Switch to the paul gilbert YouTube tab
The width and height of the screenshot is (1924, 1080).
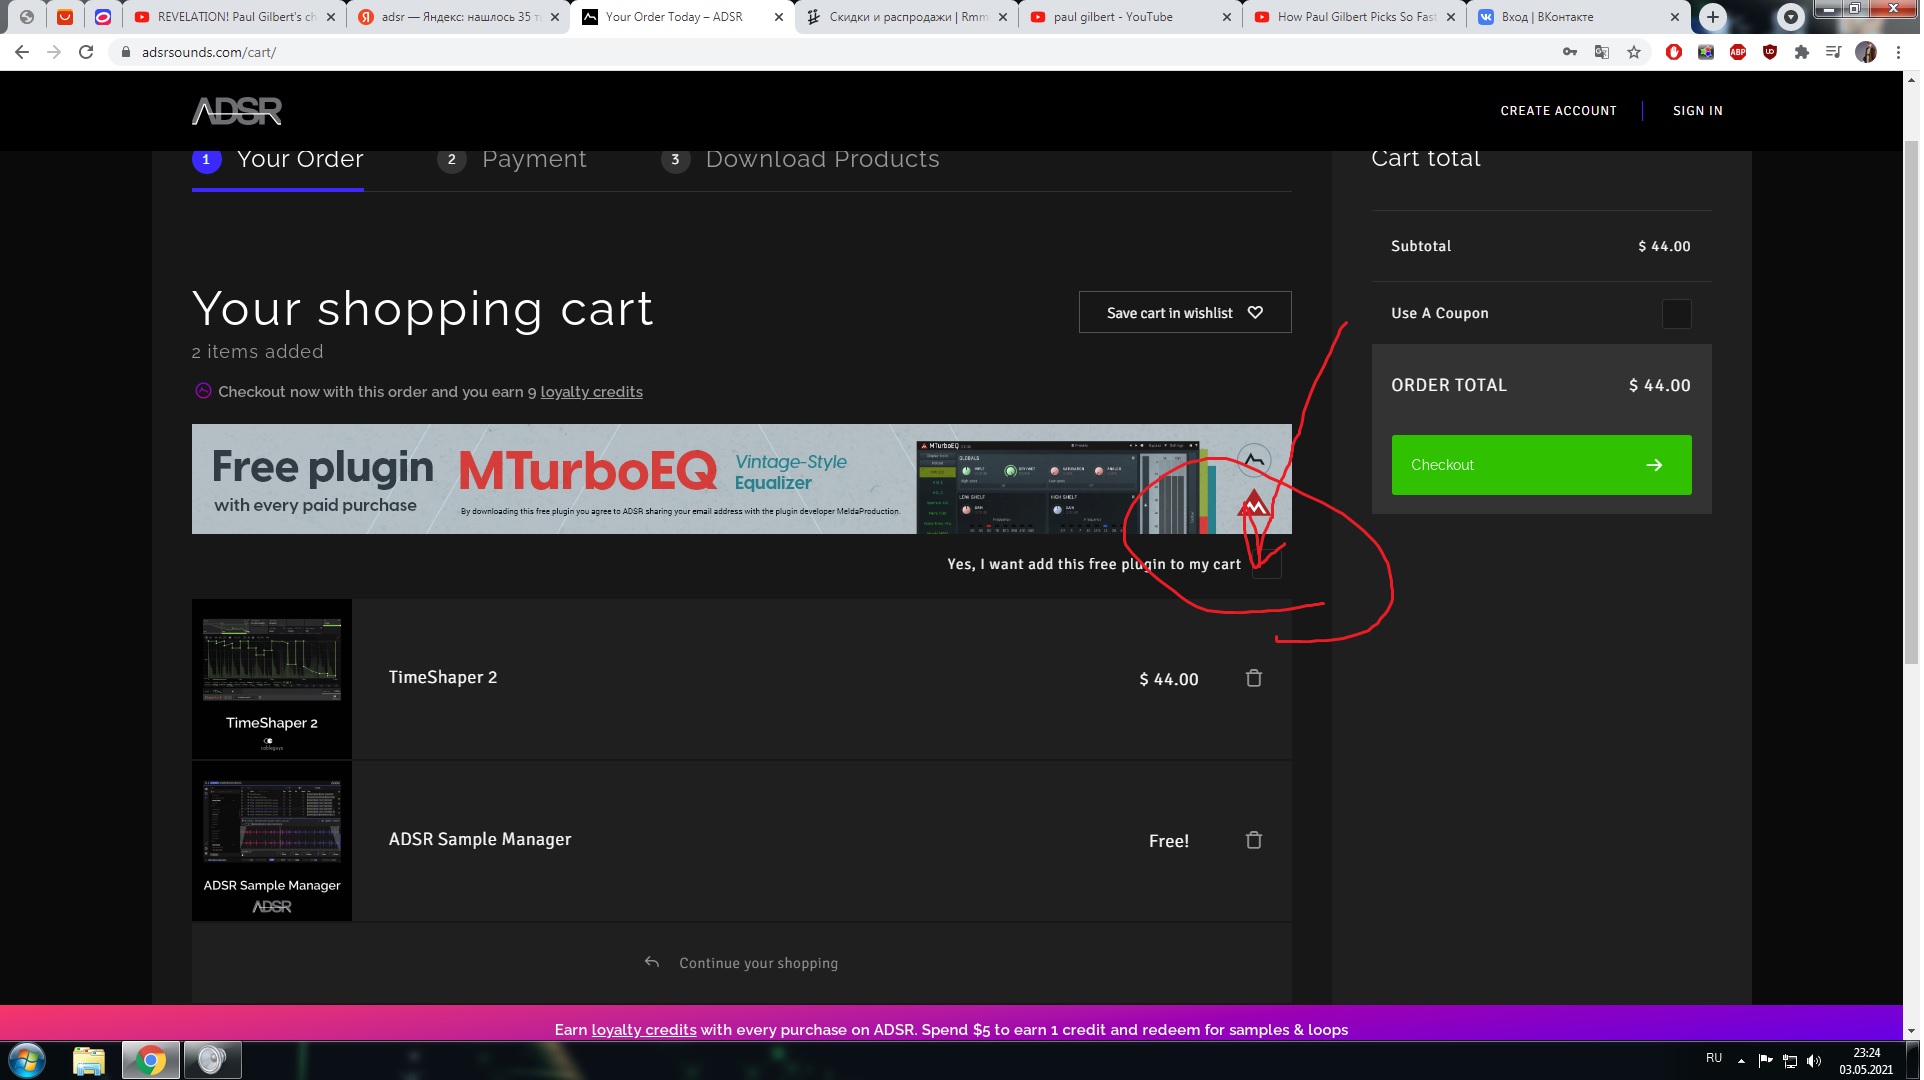coord(1114,17)
